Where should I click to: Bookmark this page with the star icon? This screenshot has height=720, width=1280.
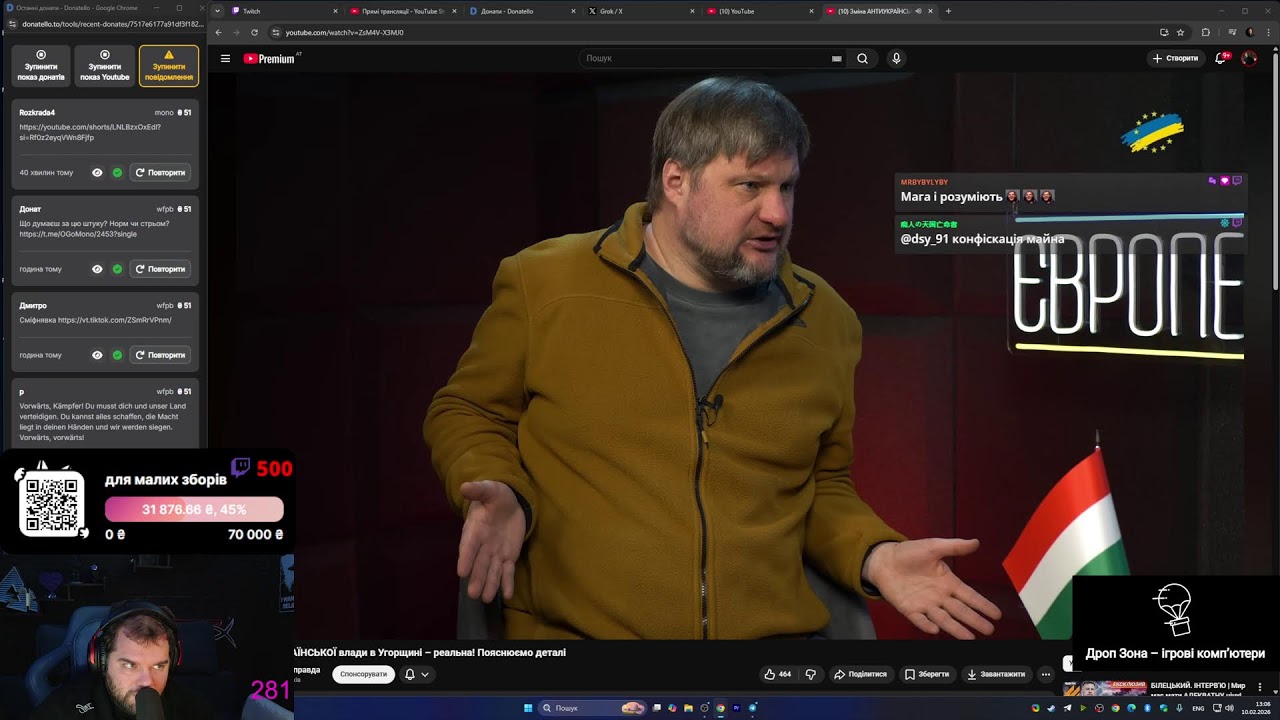tap(1180, 32)
